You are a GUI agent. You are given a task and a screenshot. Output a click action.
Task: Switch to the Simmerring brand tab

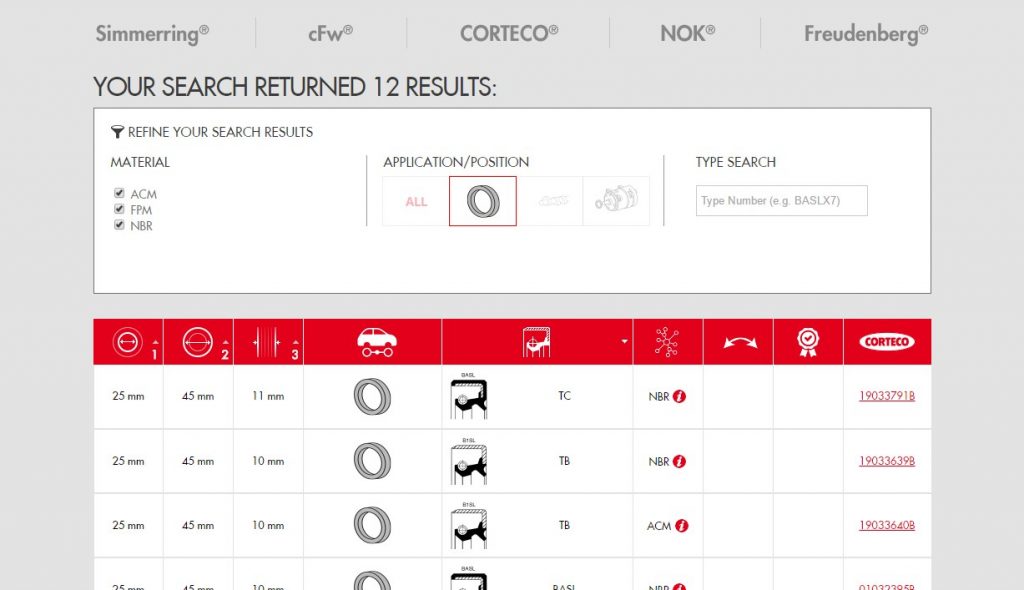[x=152, y=33]
